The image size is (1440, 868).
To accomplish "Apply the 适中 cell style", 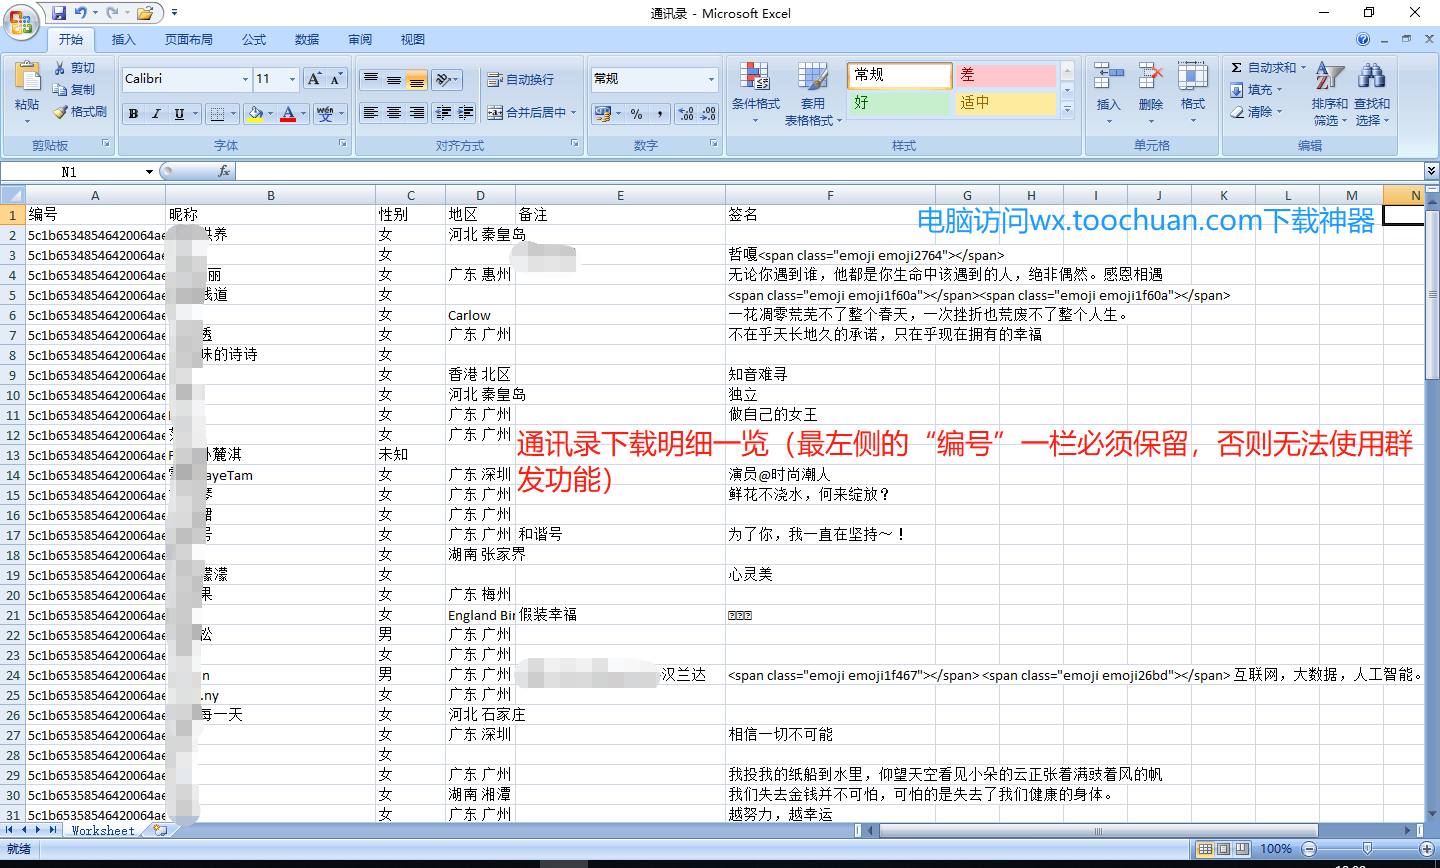I will coord(1005,103).
